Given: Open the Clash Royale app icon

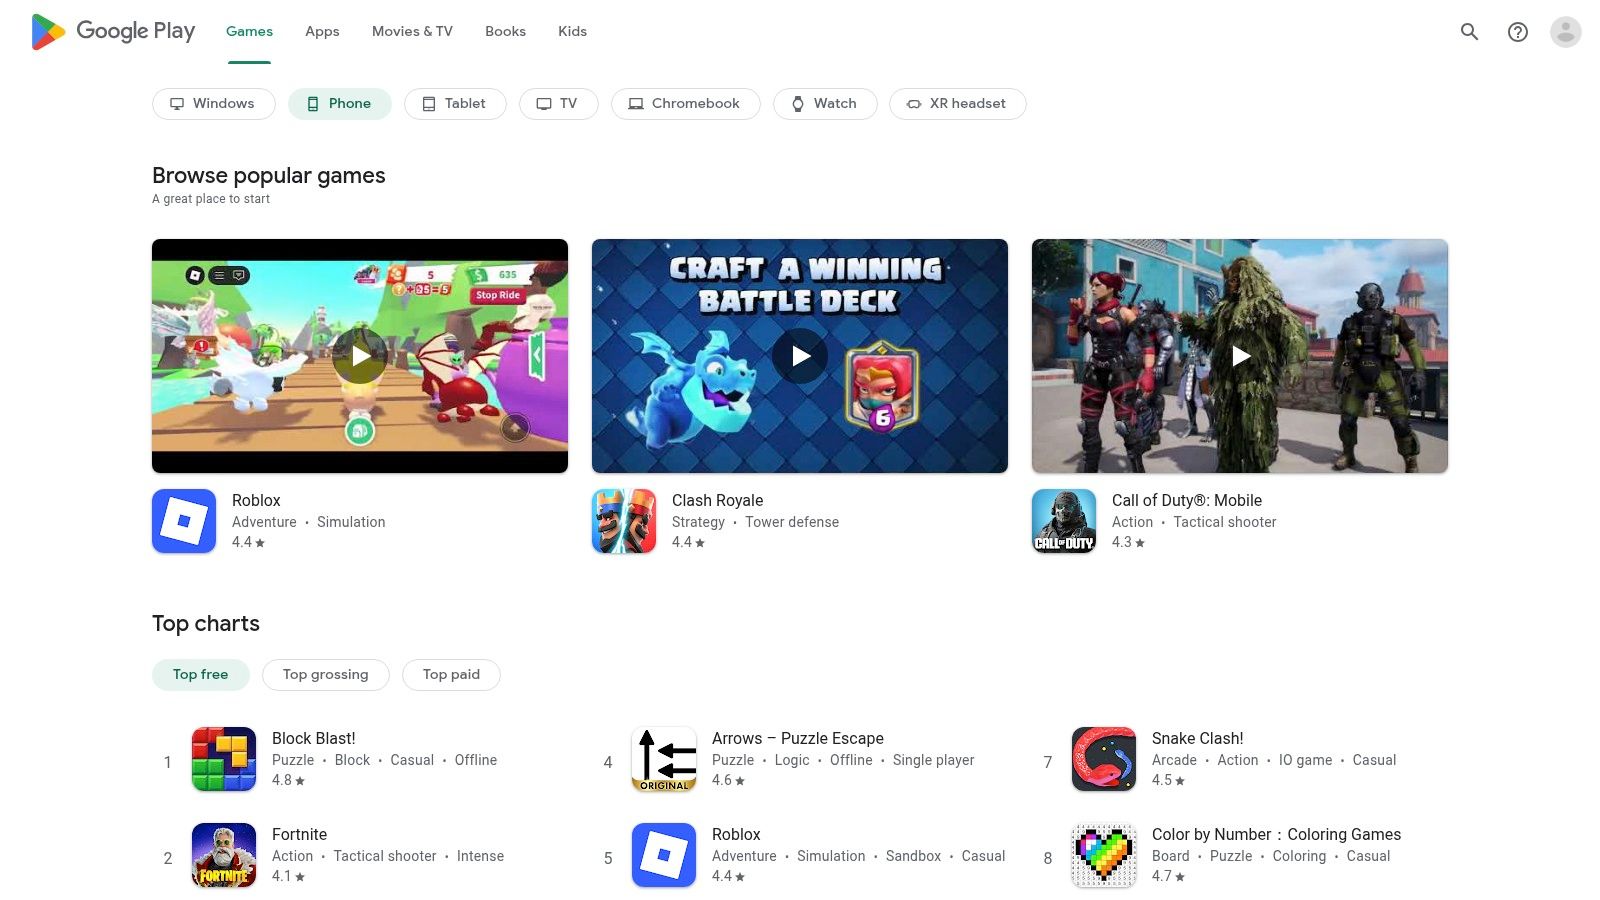Looking at the screenshot, I should (x=623, y=520).
